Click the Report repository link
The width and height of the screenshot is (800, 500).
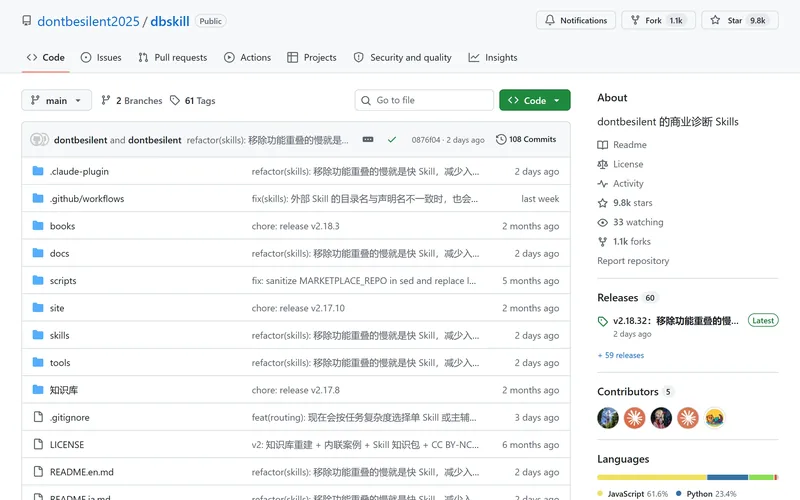click(x=633, y=261)
